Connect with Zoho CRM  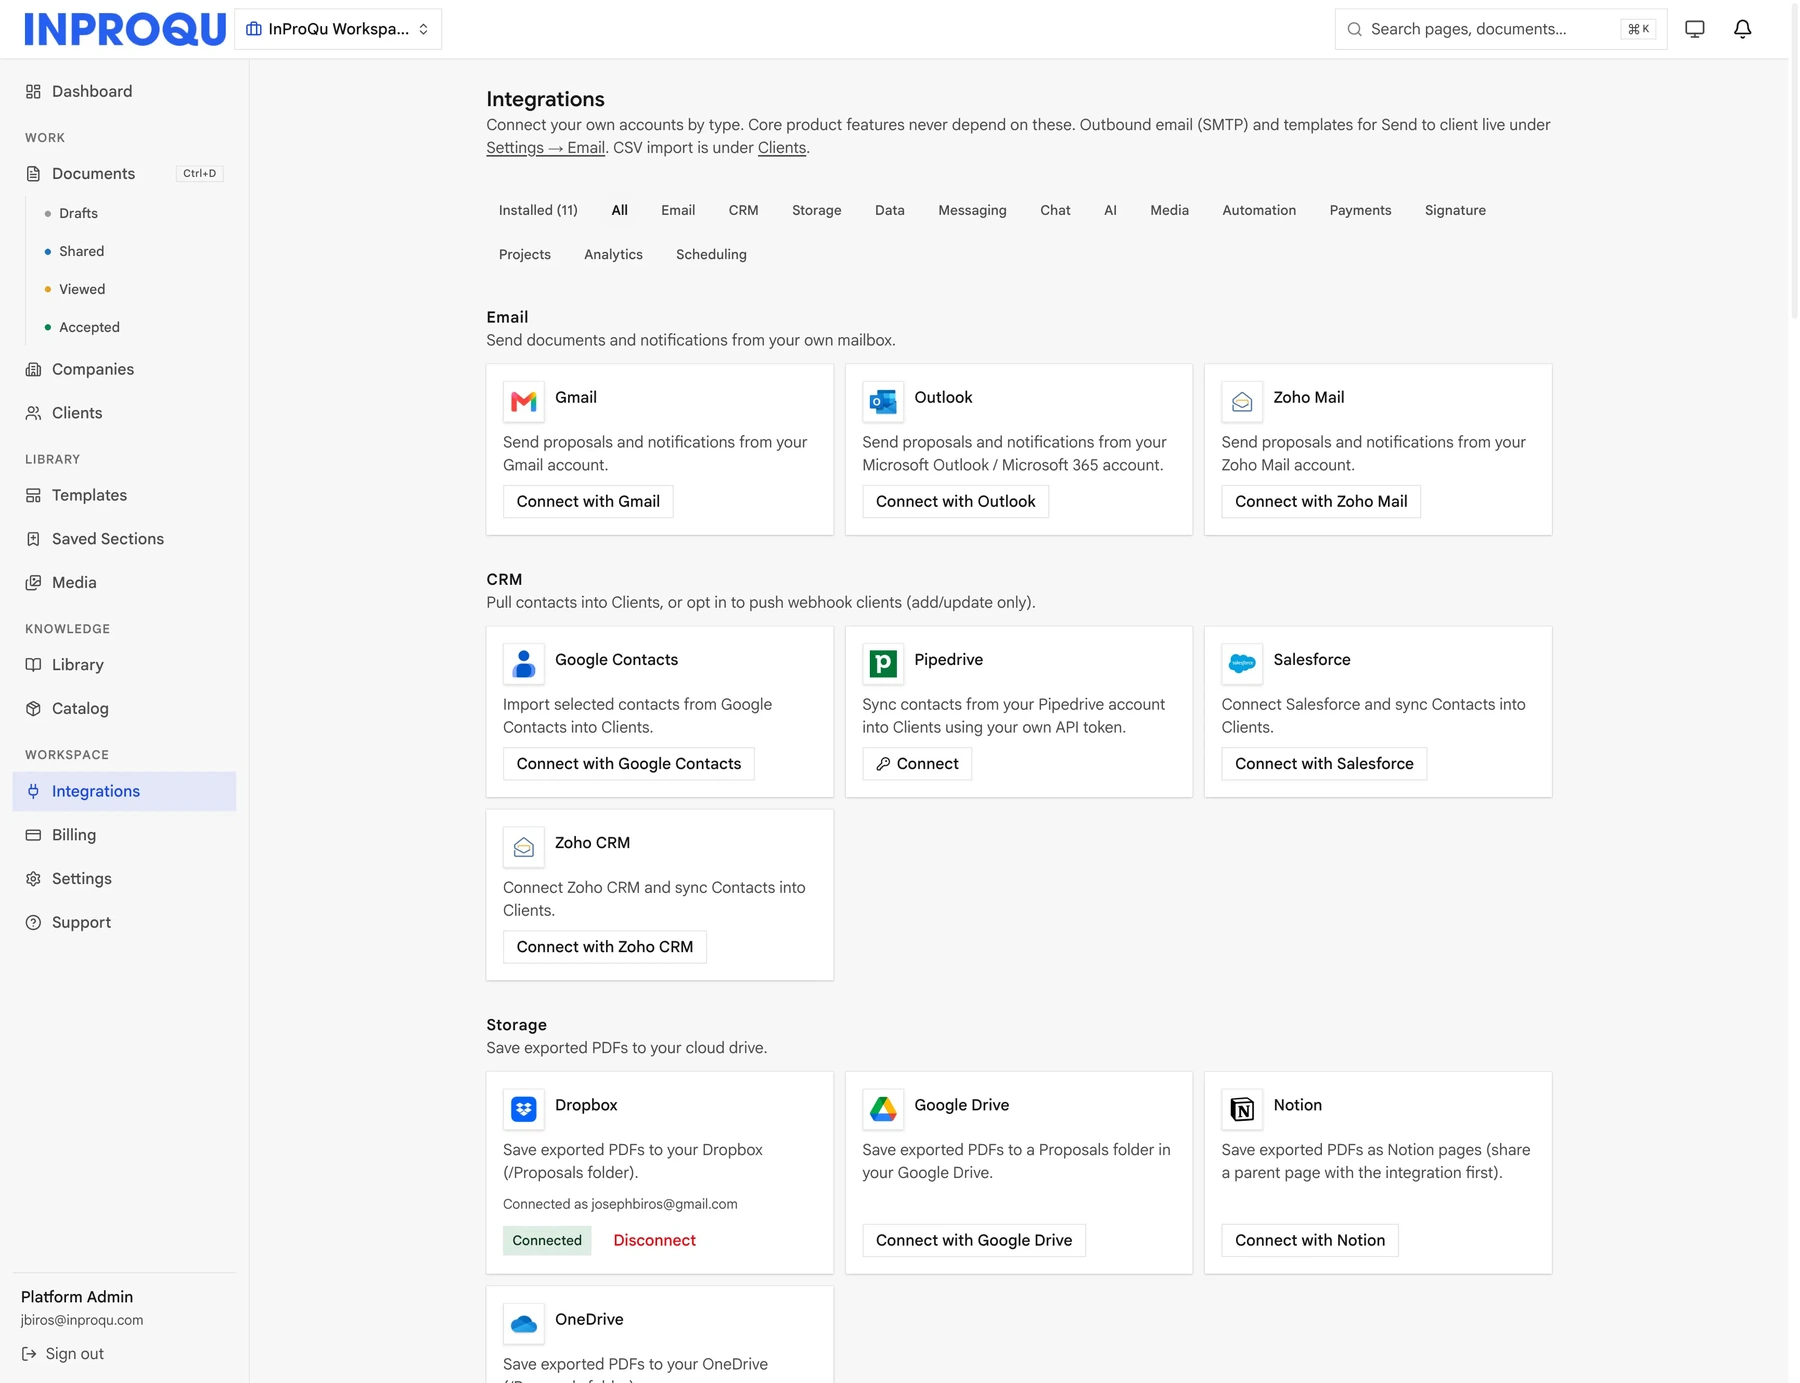pos(605,946)
